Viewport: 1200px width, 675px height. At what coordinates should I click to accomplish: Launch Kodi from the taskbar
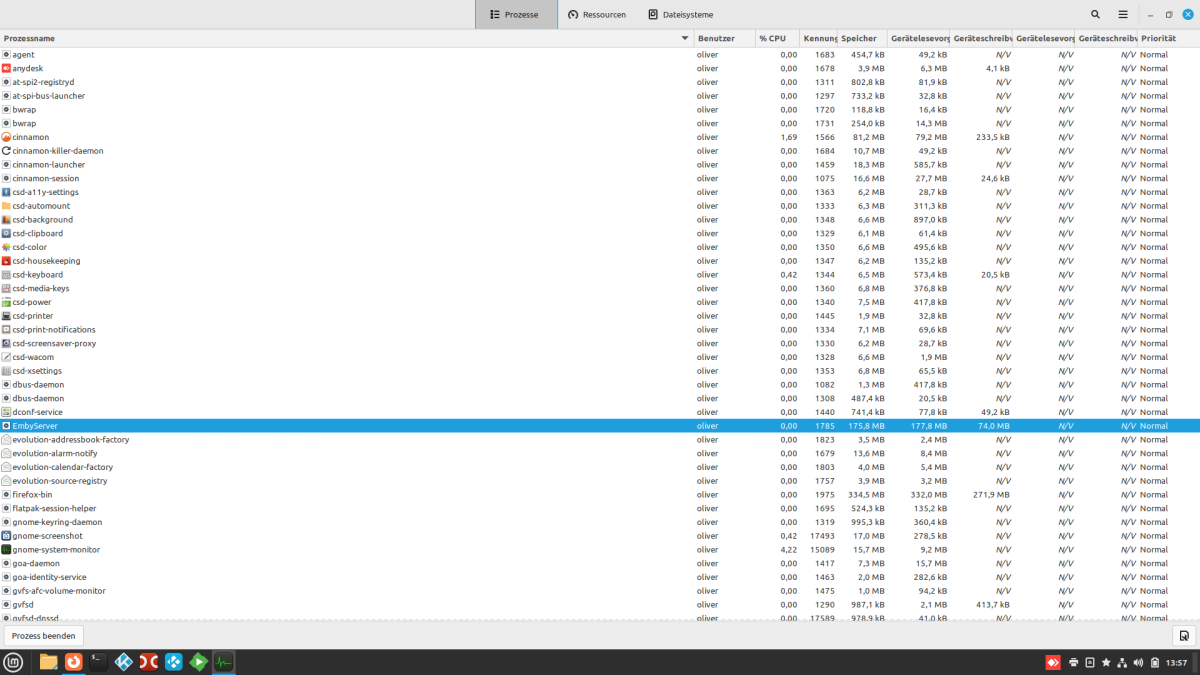[x=123, y=661]
